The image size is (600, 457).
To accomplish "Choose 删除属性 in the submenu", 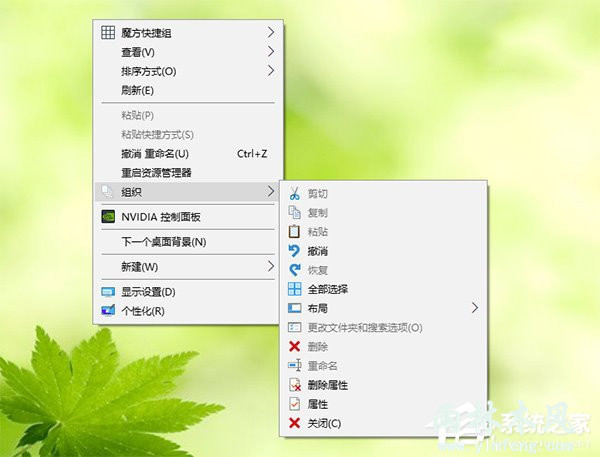I will [383, 385].
